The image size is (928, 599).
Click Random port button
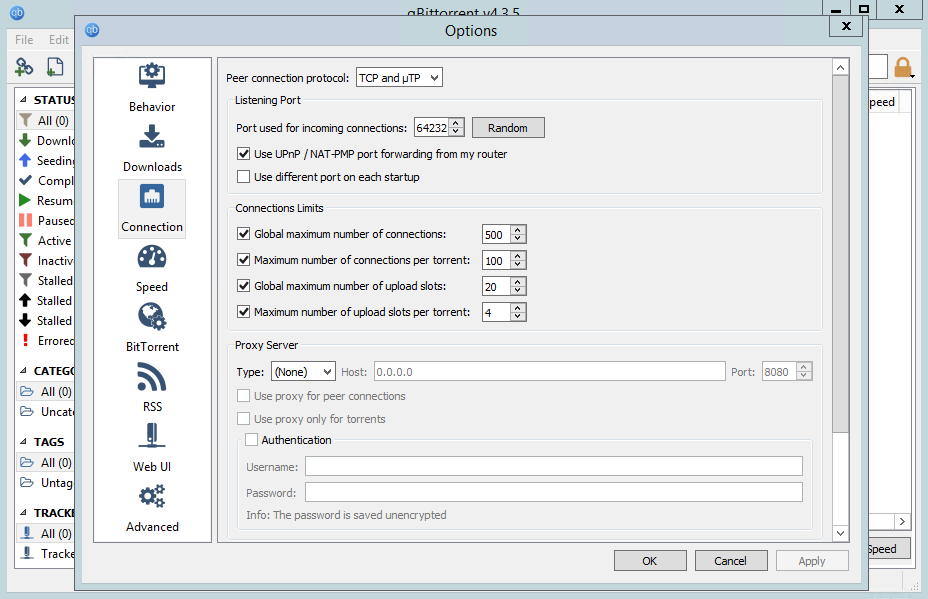[x=508, y=128]
